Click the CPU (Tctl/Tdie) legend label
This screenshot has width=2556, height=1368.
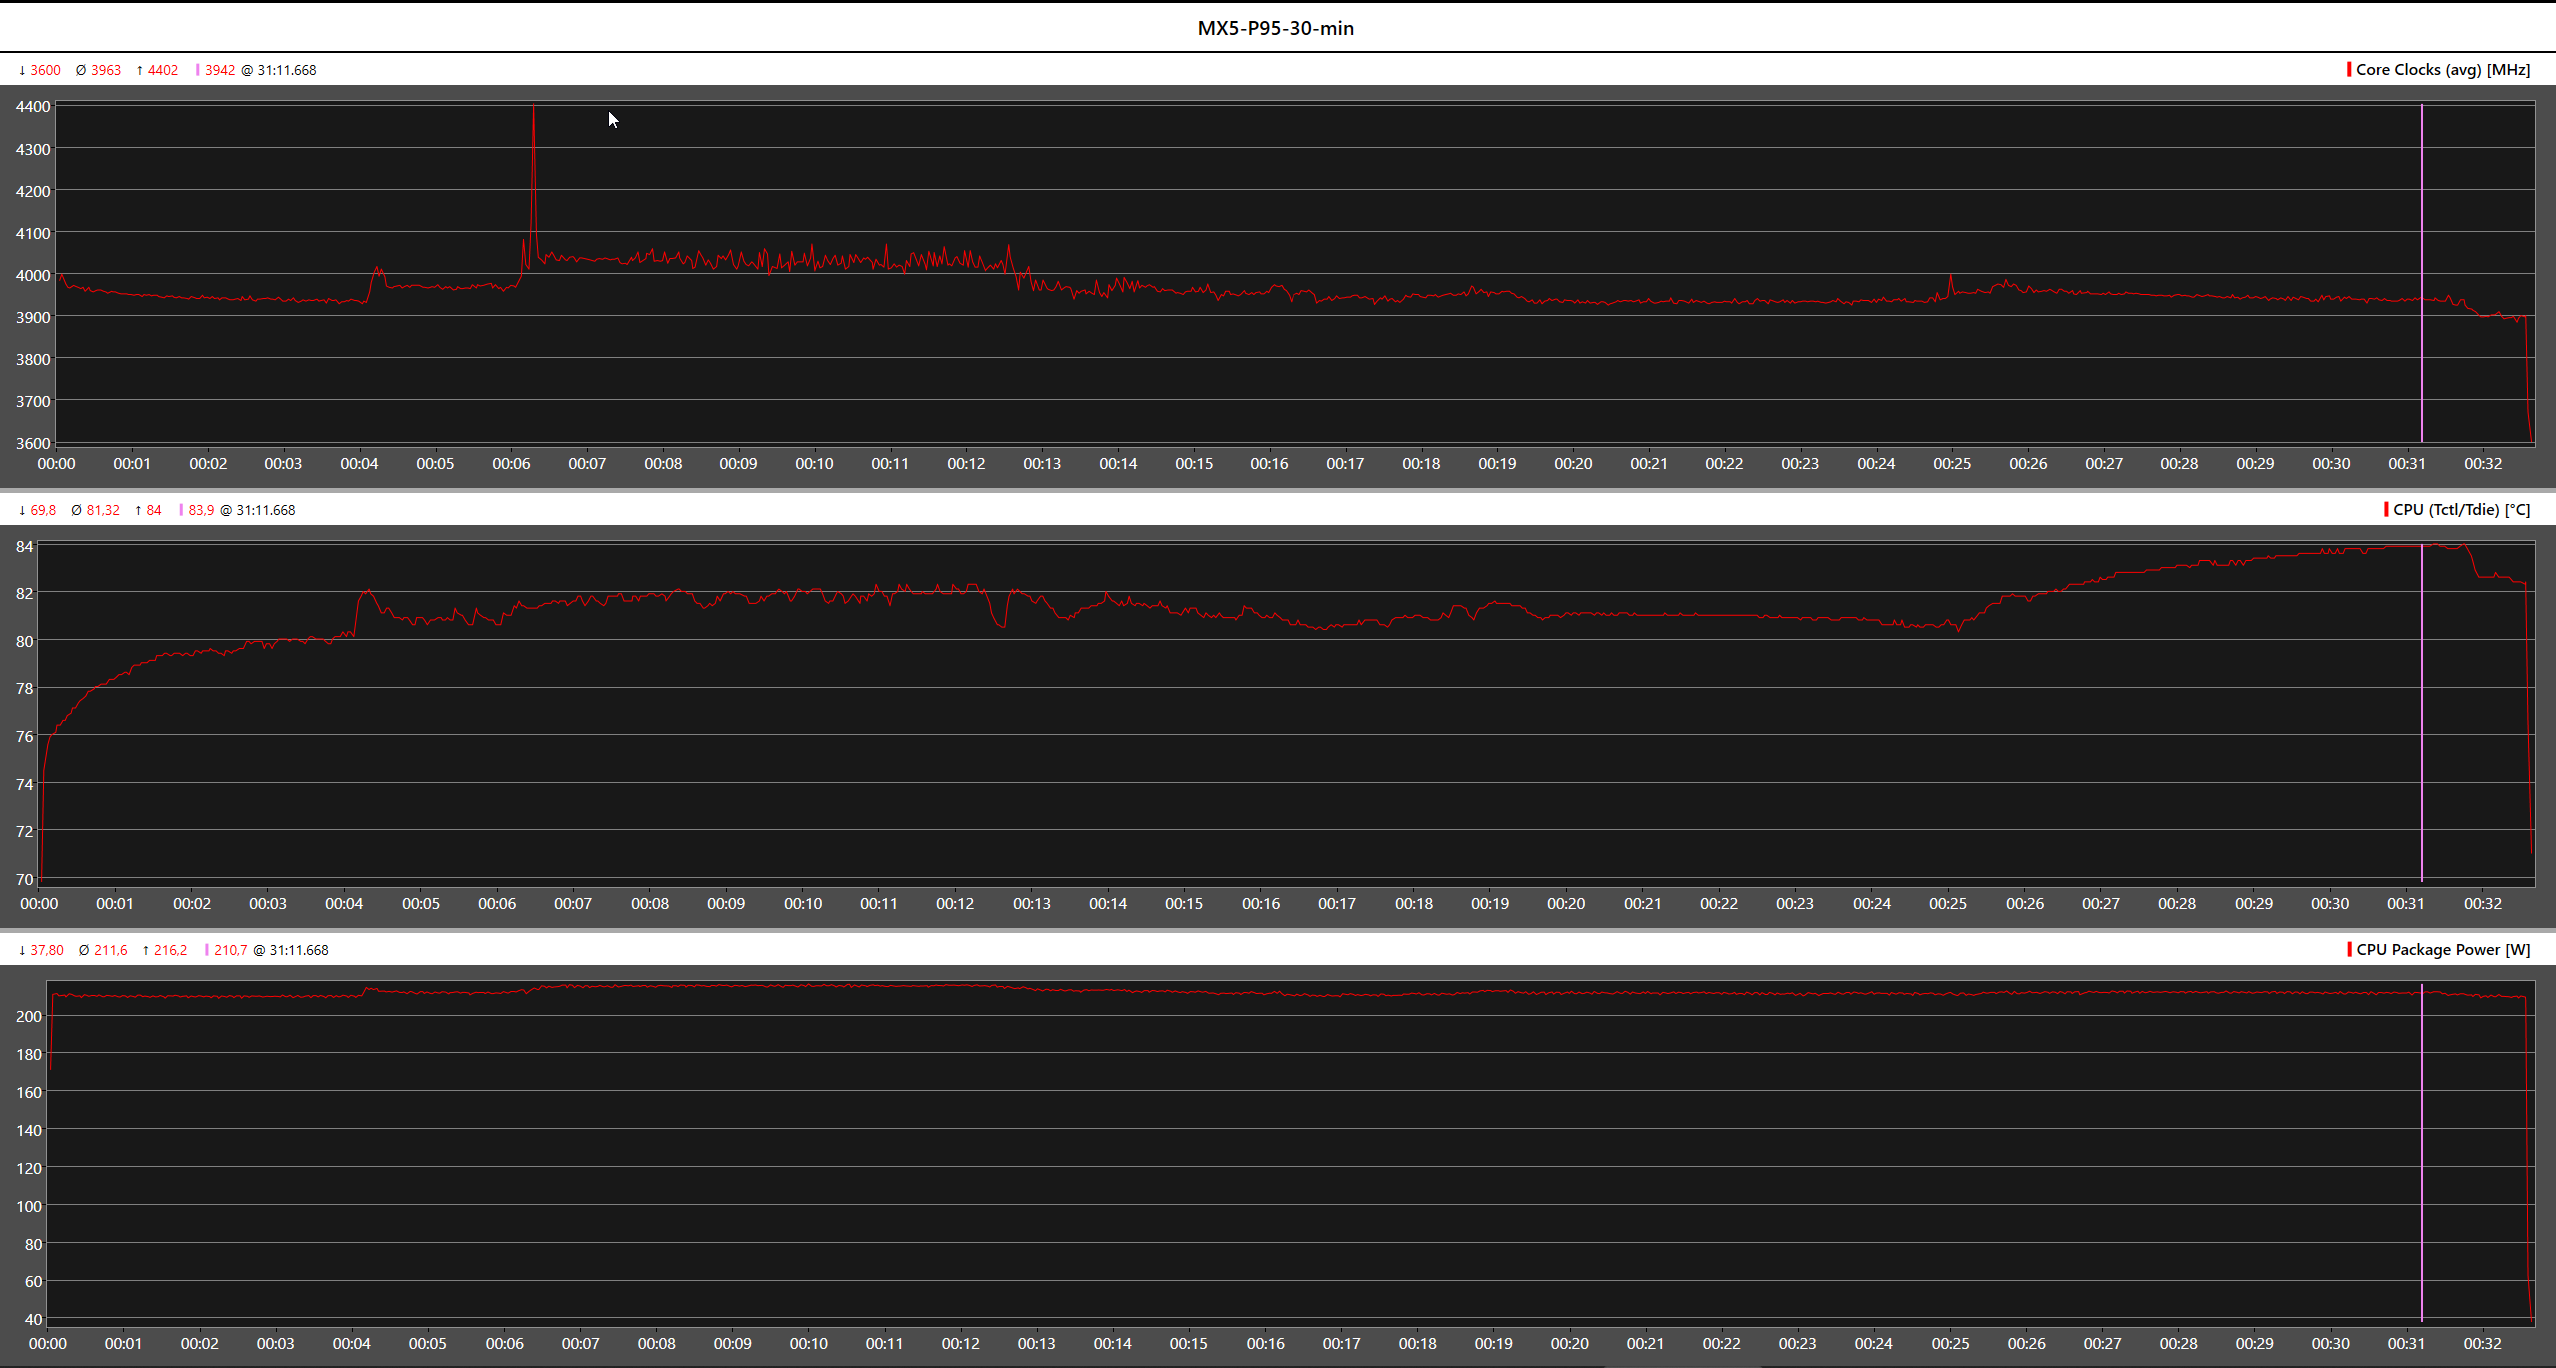pos(2460,509)
